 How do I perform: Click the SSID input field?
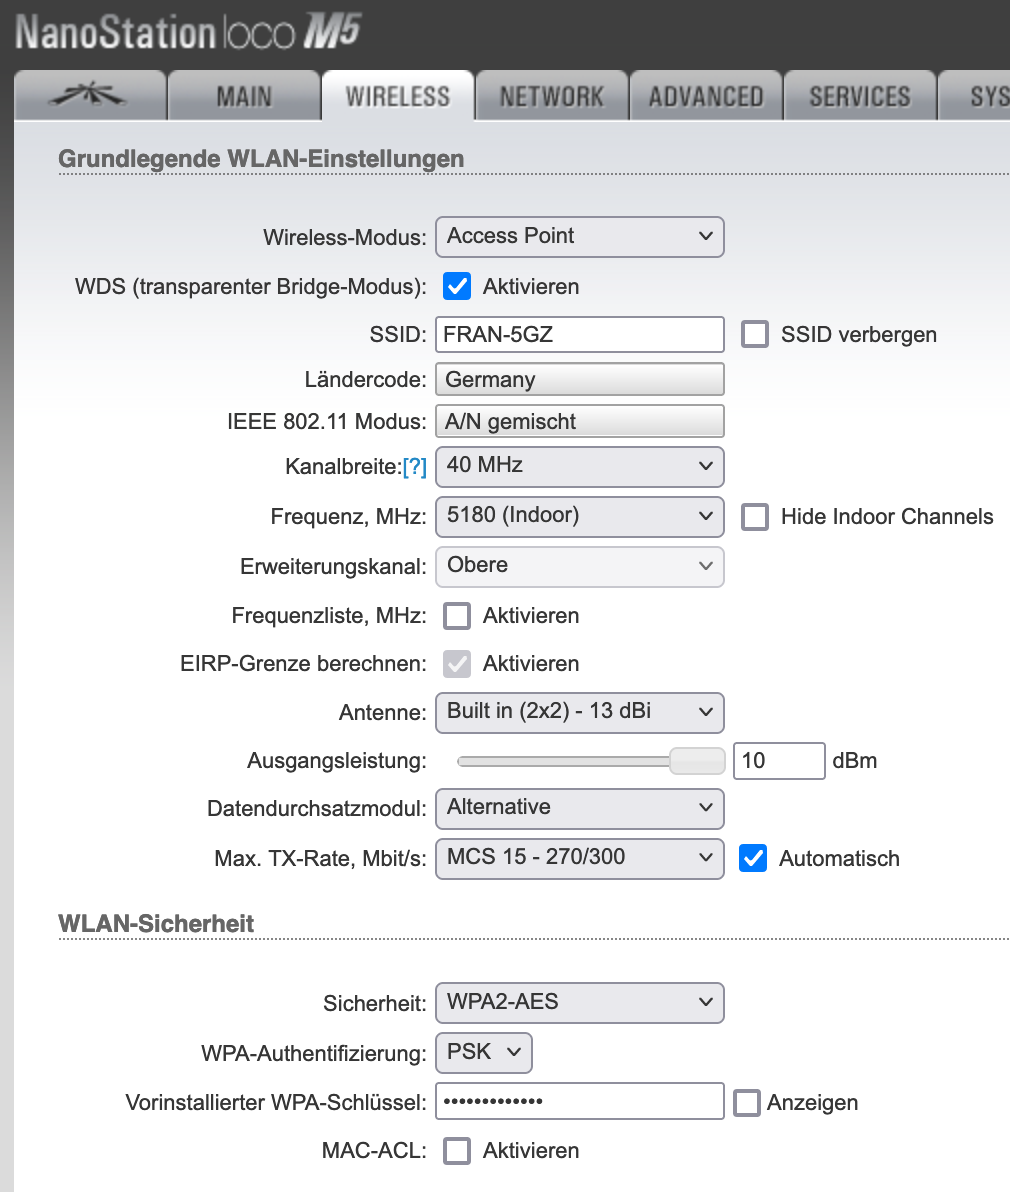580,334
